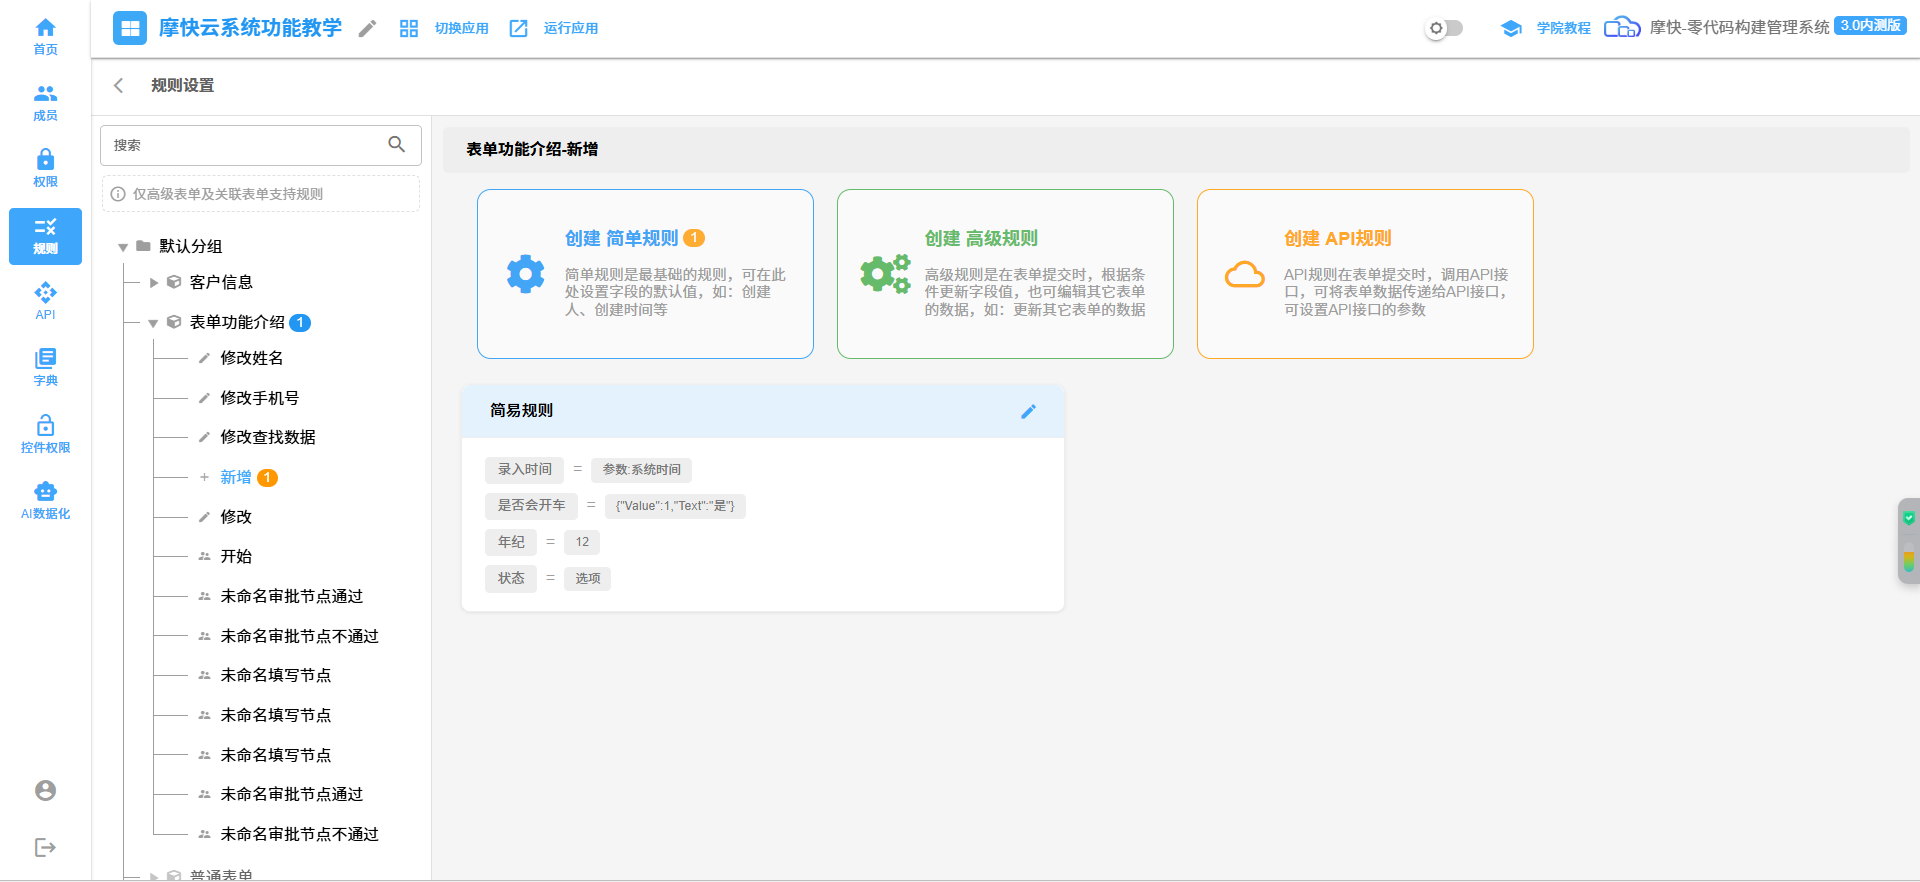Click the 年纪 field tag
1920x882 pixels.
coord(511,542)
